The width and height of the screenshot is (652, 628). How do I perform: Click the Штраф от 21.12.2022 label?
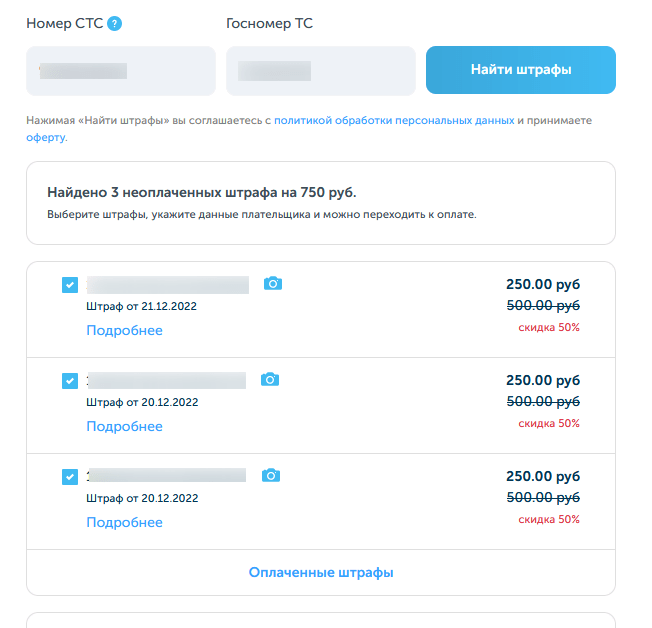142,306
